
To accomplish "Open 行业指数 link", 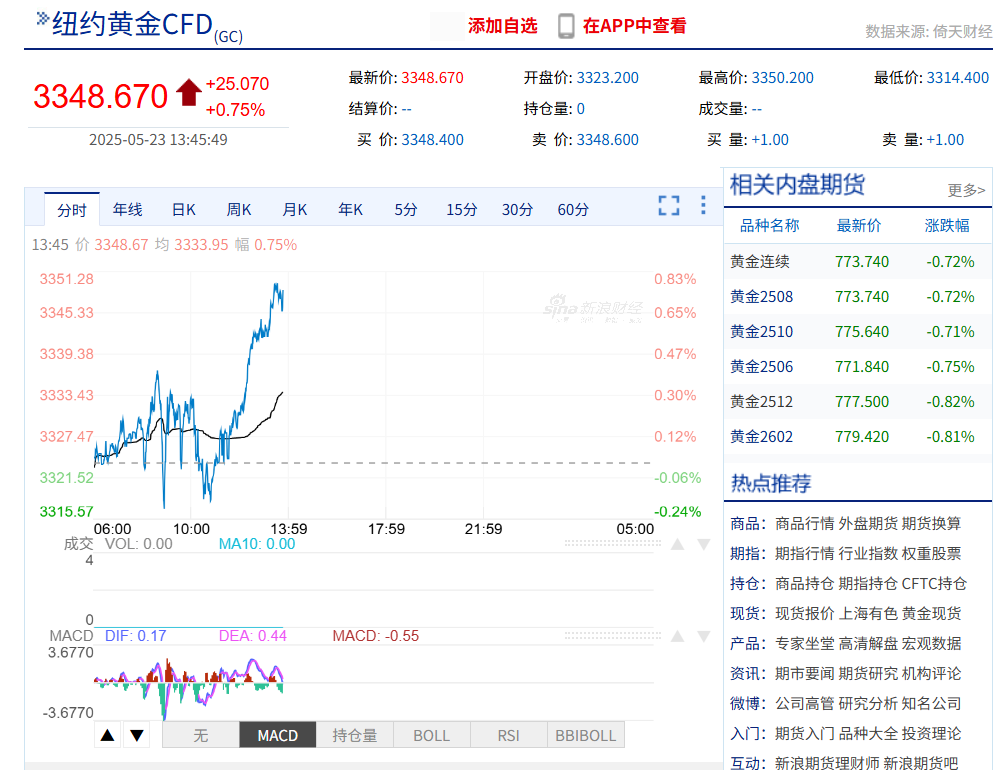I will (868, 553).
